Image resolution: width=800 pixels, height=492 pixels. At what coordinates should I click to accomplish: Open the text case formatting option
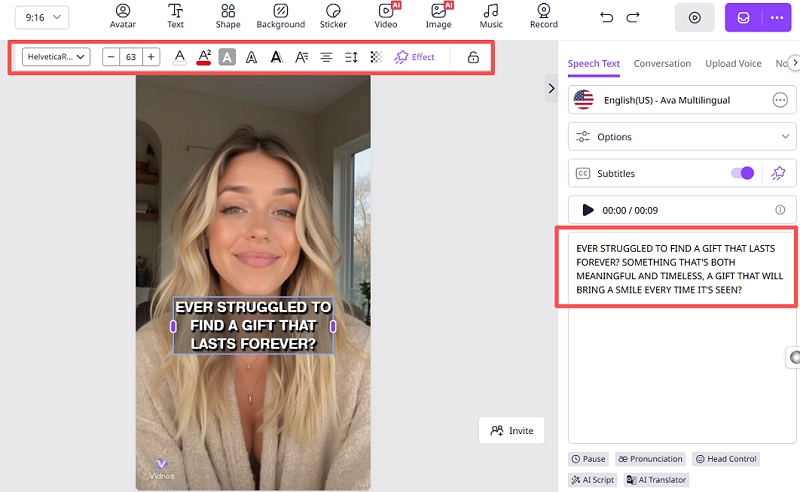[301, 57]
